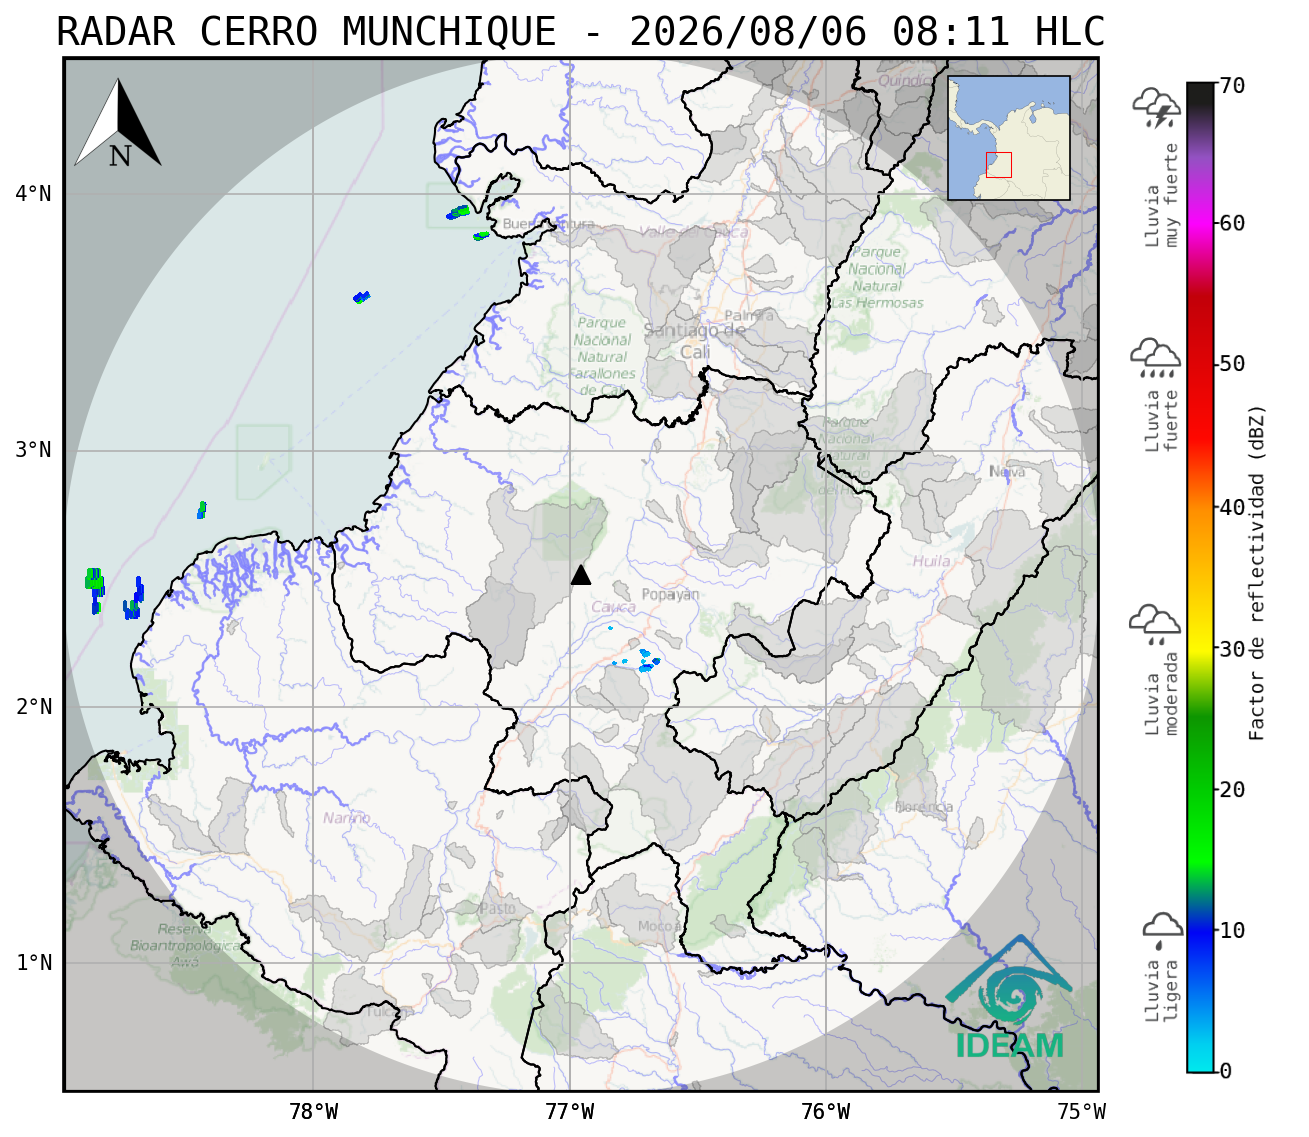Click the green 20 dBZ color band

[x=1200, y=789]
